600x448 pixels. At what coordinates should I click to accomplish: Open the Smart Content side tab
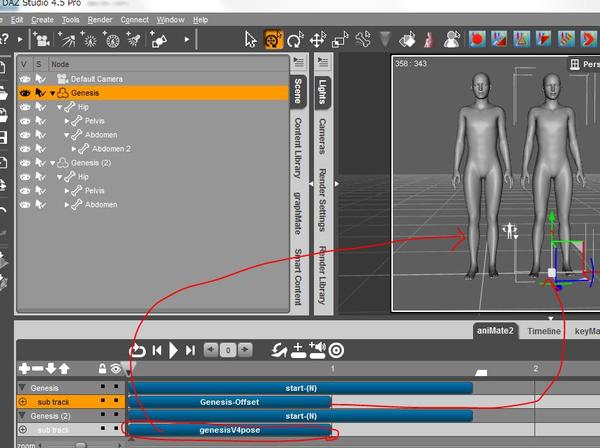click(298, 277)
